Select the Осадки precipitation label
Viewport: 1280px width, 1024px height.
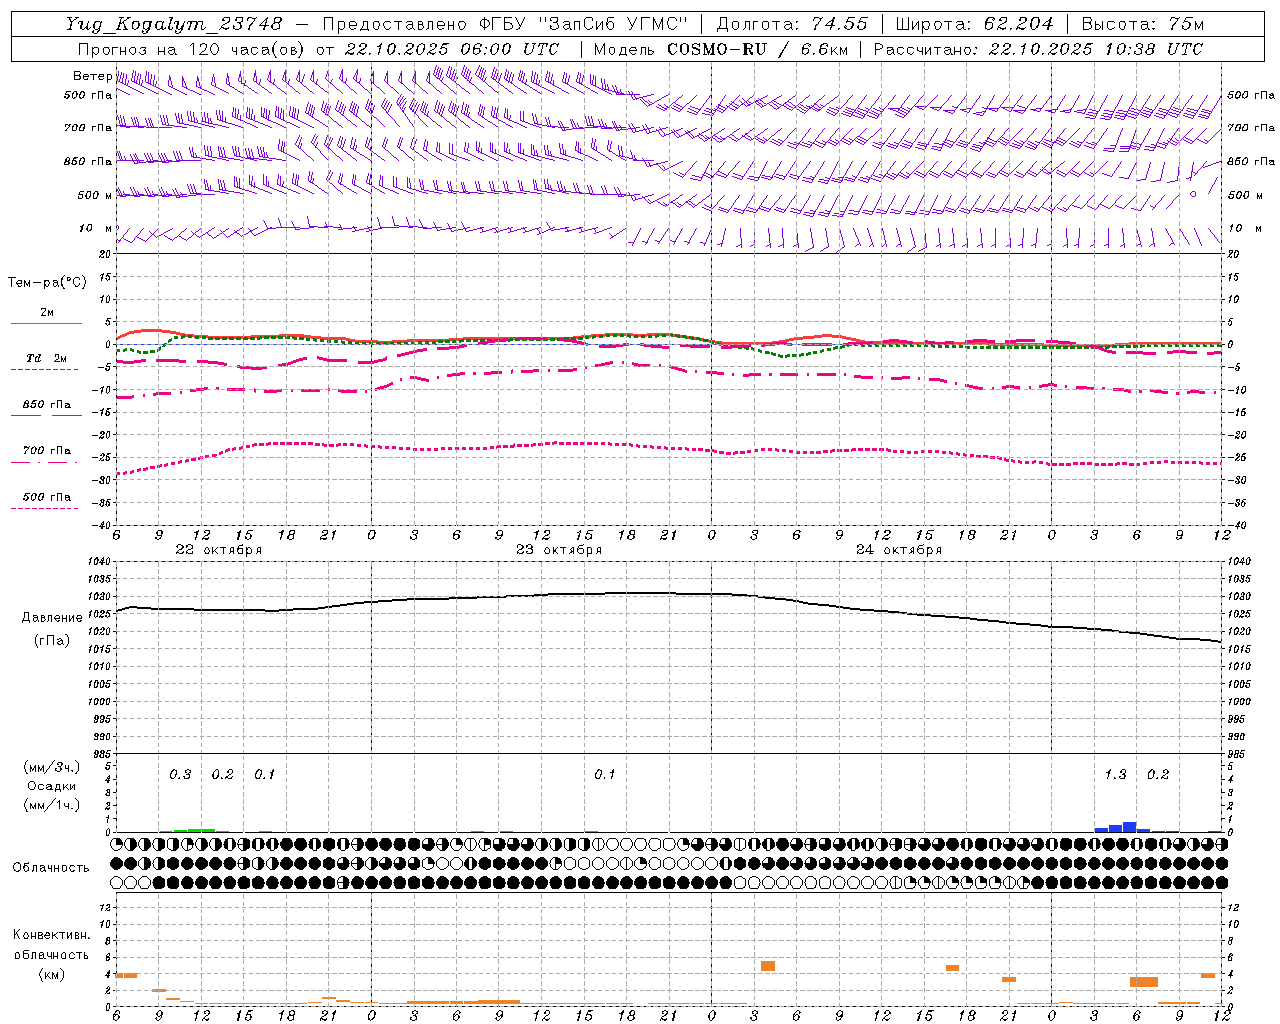[52, 786]
